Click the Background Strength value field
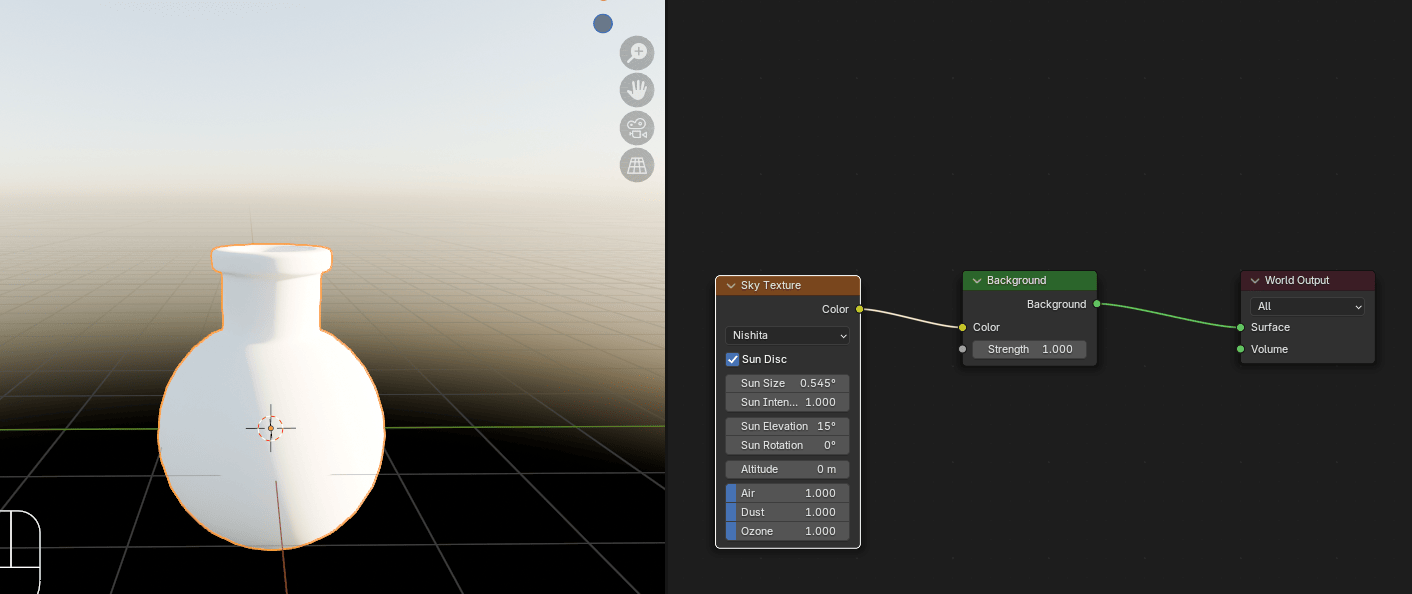 [x=1029, y=350]
